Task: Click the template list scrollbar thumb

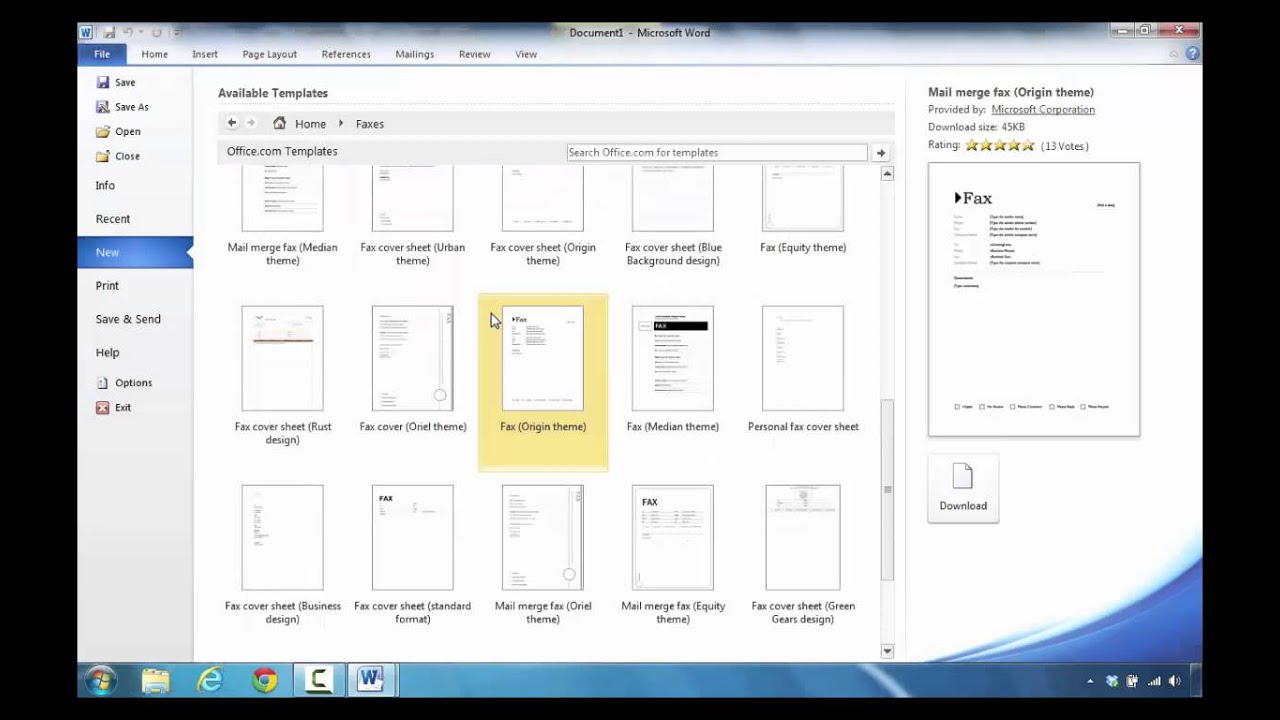Action: pos(887,490)
